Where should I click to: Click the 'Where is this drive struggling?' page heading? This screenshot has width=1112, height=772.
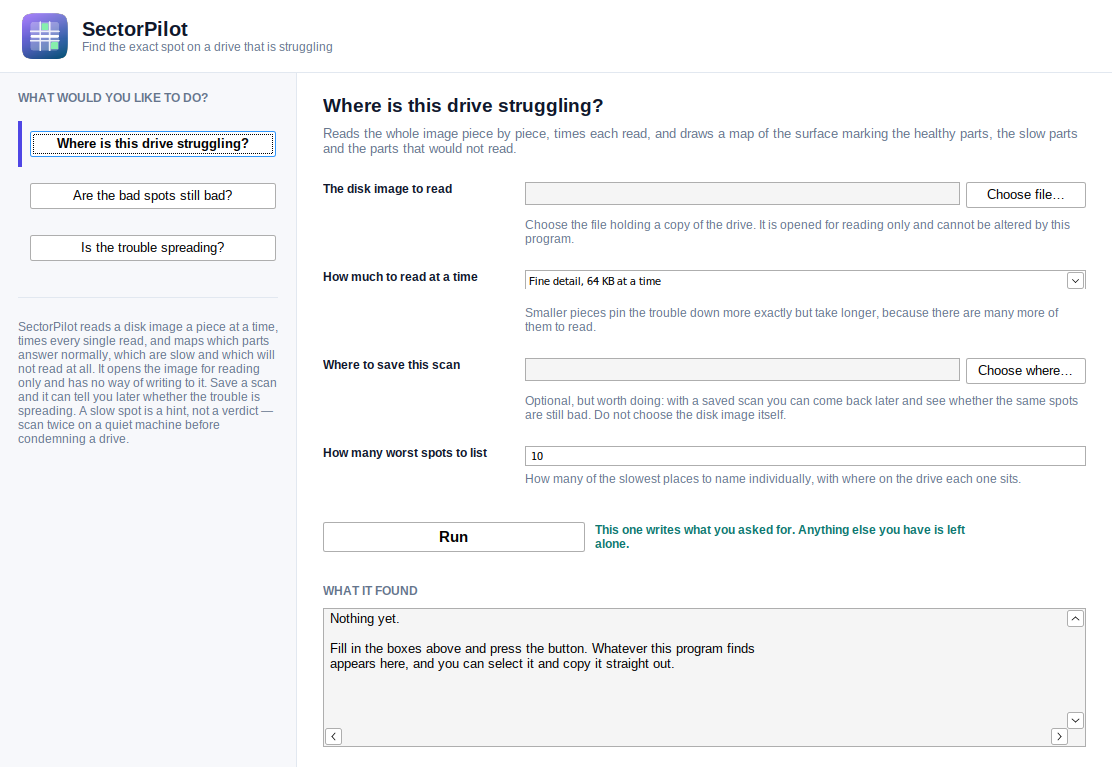(463, 106)
